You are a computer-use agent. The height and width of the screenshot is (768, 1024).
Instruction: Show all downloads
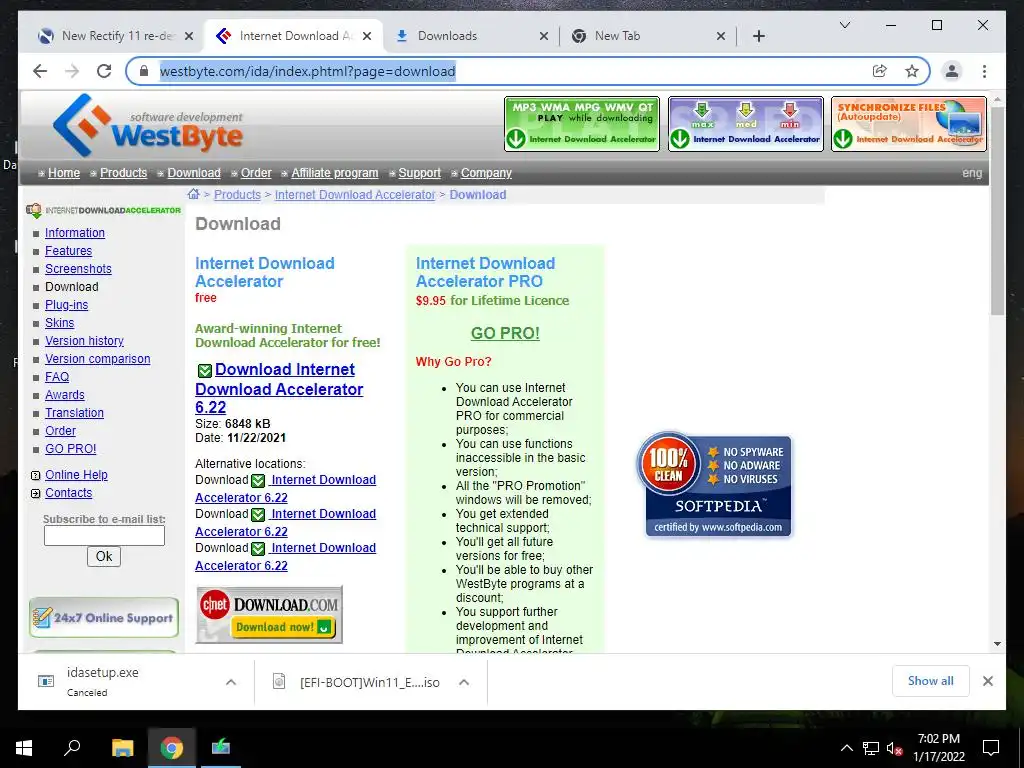tap(931, 681)
